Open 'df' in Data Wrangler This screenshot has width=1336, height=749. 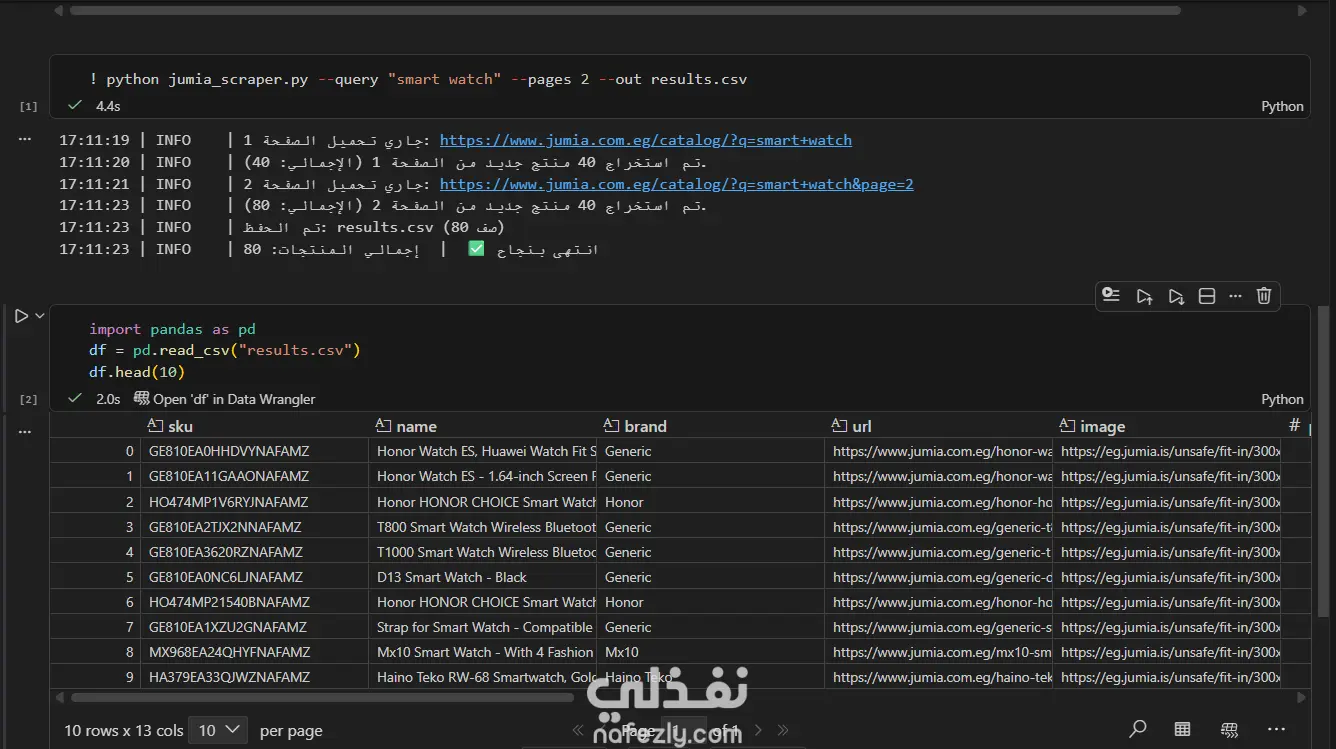[x=224, y=399]
